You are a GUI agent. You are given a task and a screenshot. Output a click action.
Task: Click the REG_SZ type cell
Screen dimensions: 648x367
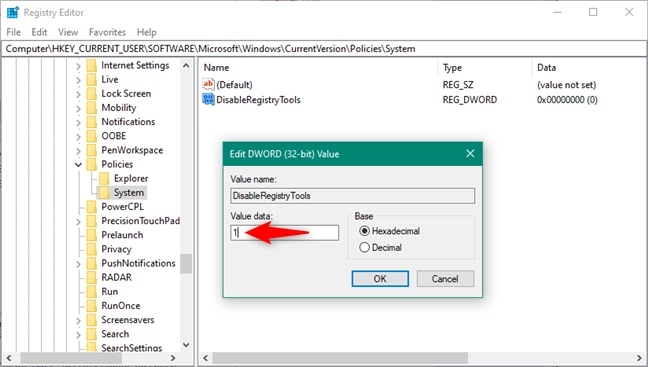coord(458,85)
